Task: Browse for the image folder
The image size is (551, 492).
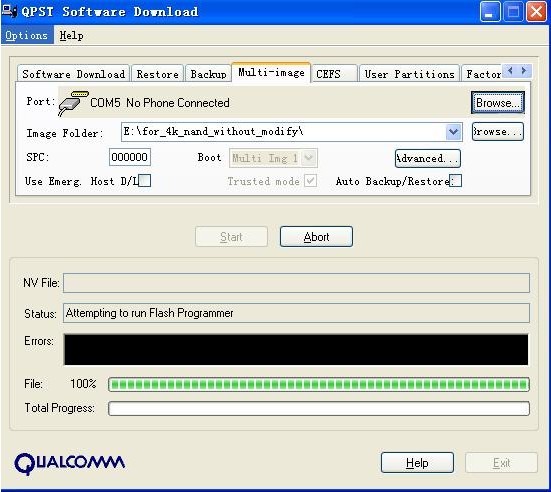Action: point(498,131)
